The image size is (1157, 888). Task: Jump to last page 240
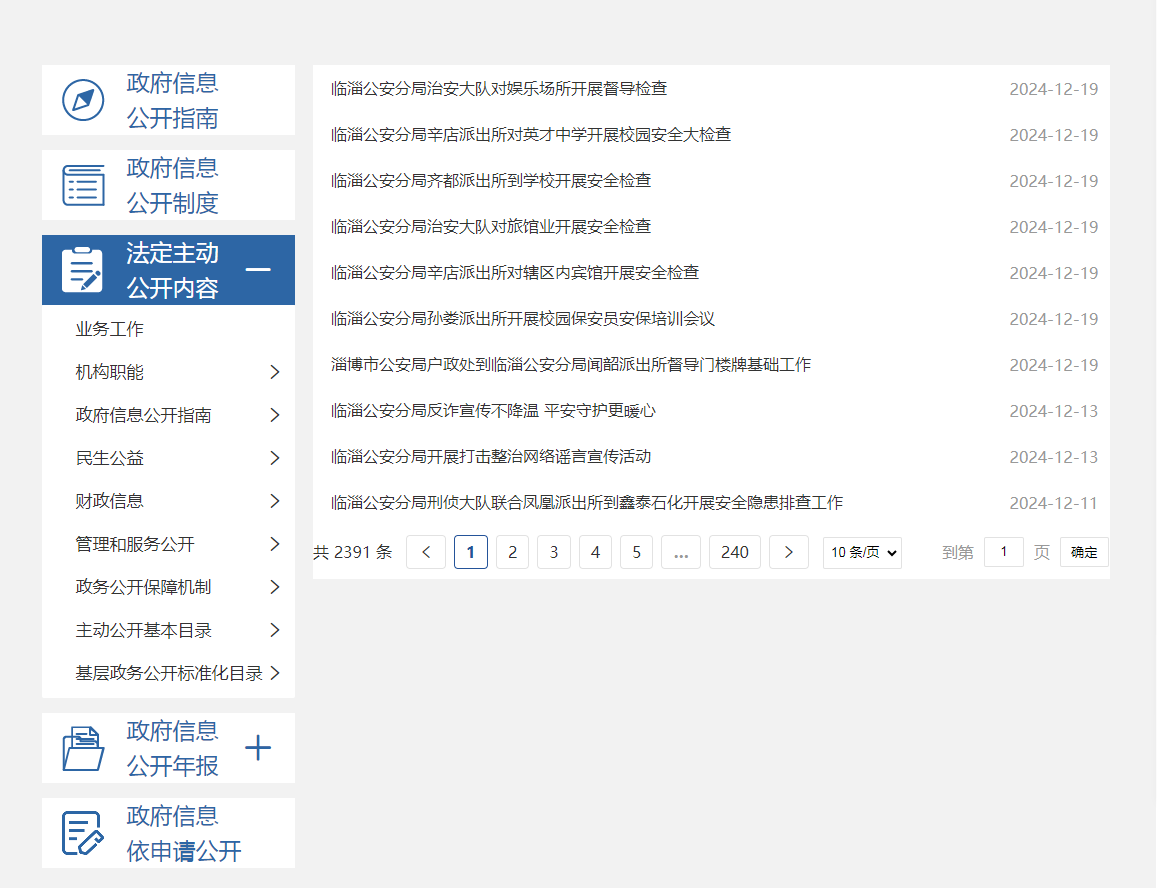(x=735, y=552)
